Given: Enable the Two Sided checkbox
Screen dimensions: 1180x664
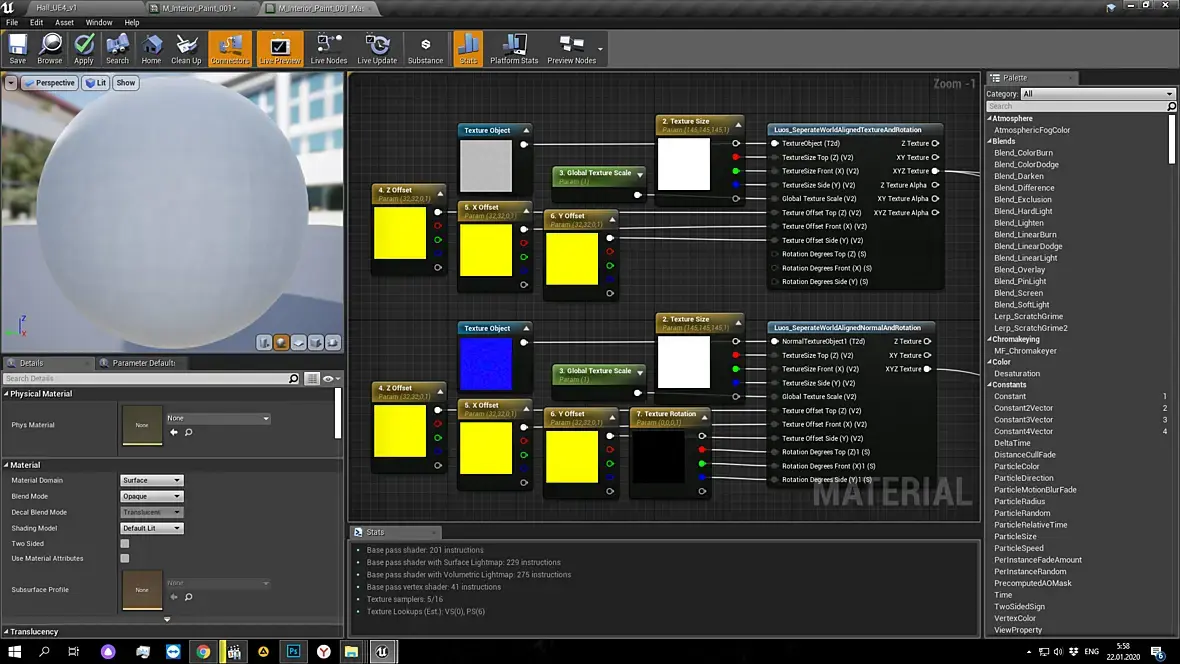Looking at the screenshot, I should pos(125,544).
